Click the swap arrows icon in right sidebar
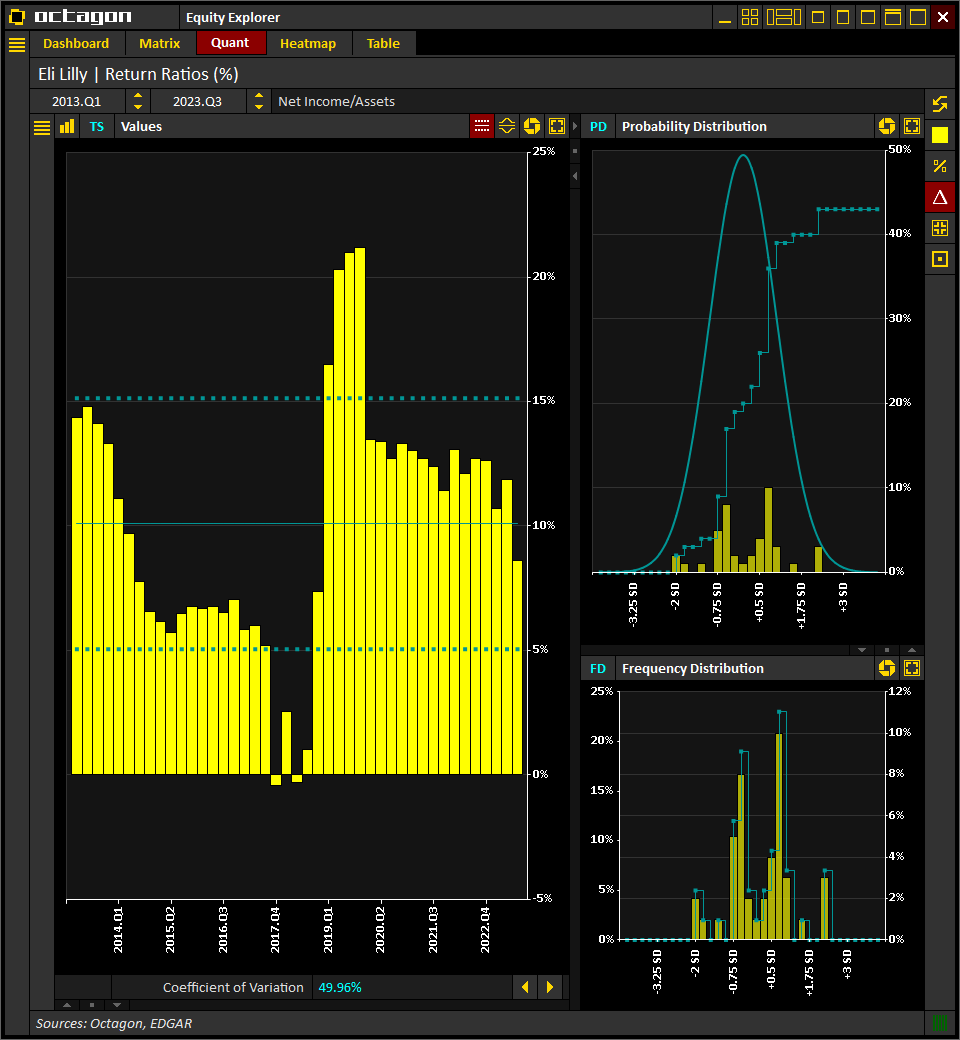 939,104
